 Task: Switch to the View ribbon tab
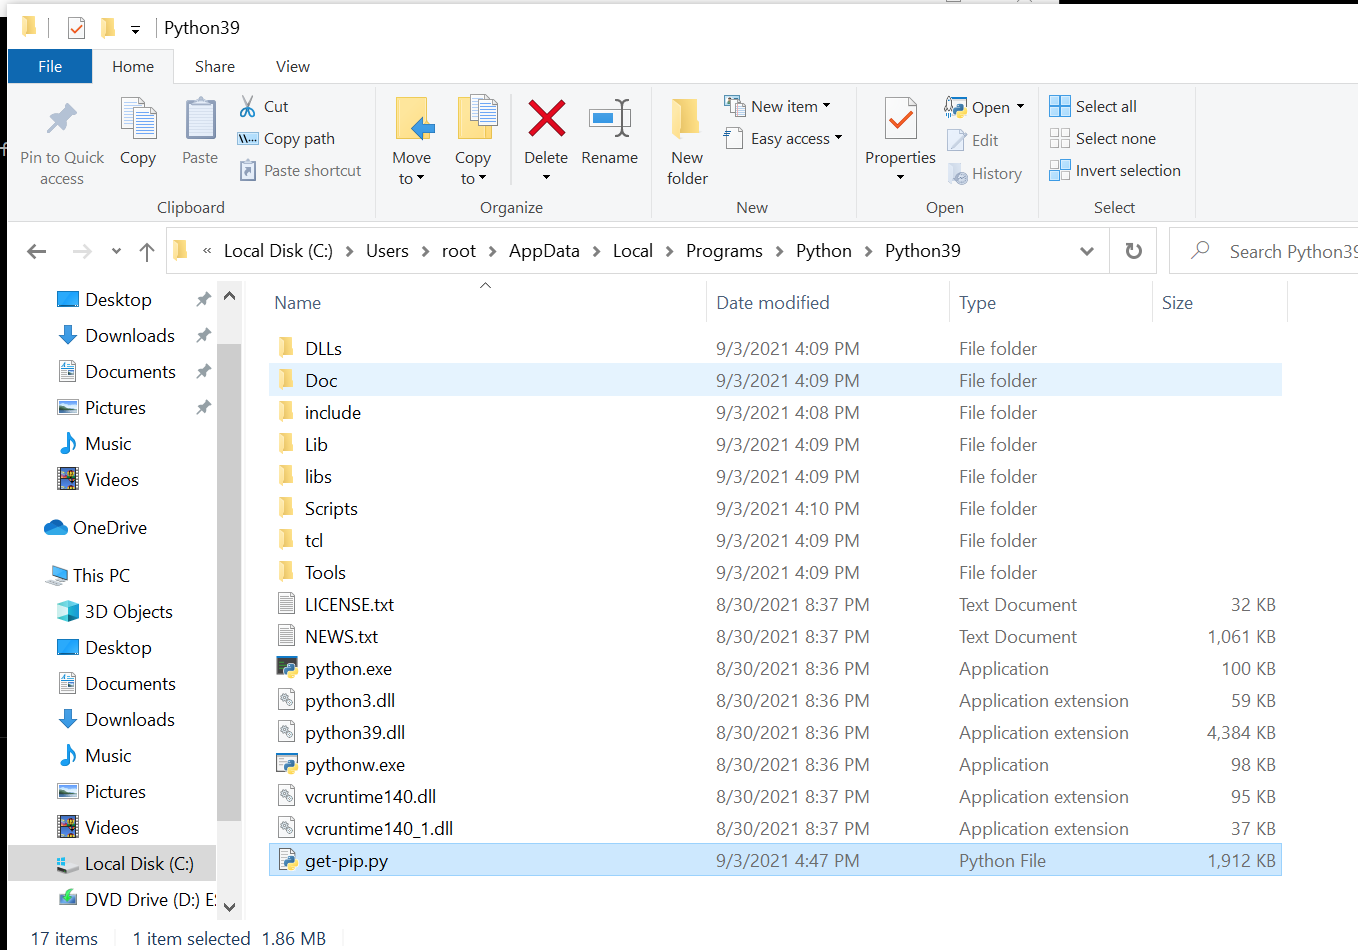pos(293,67)
